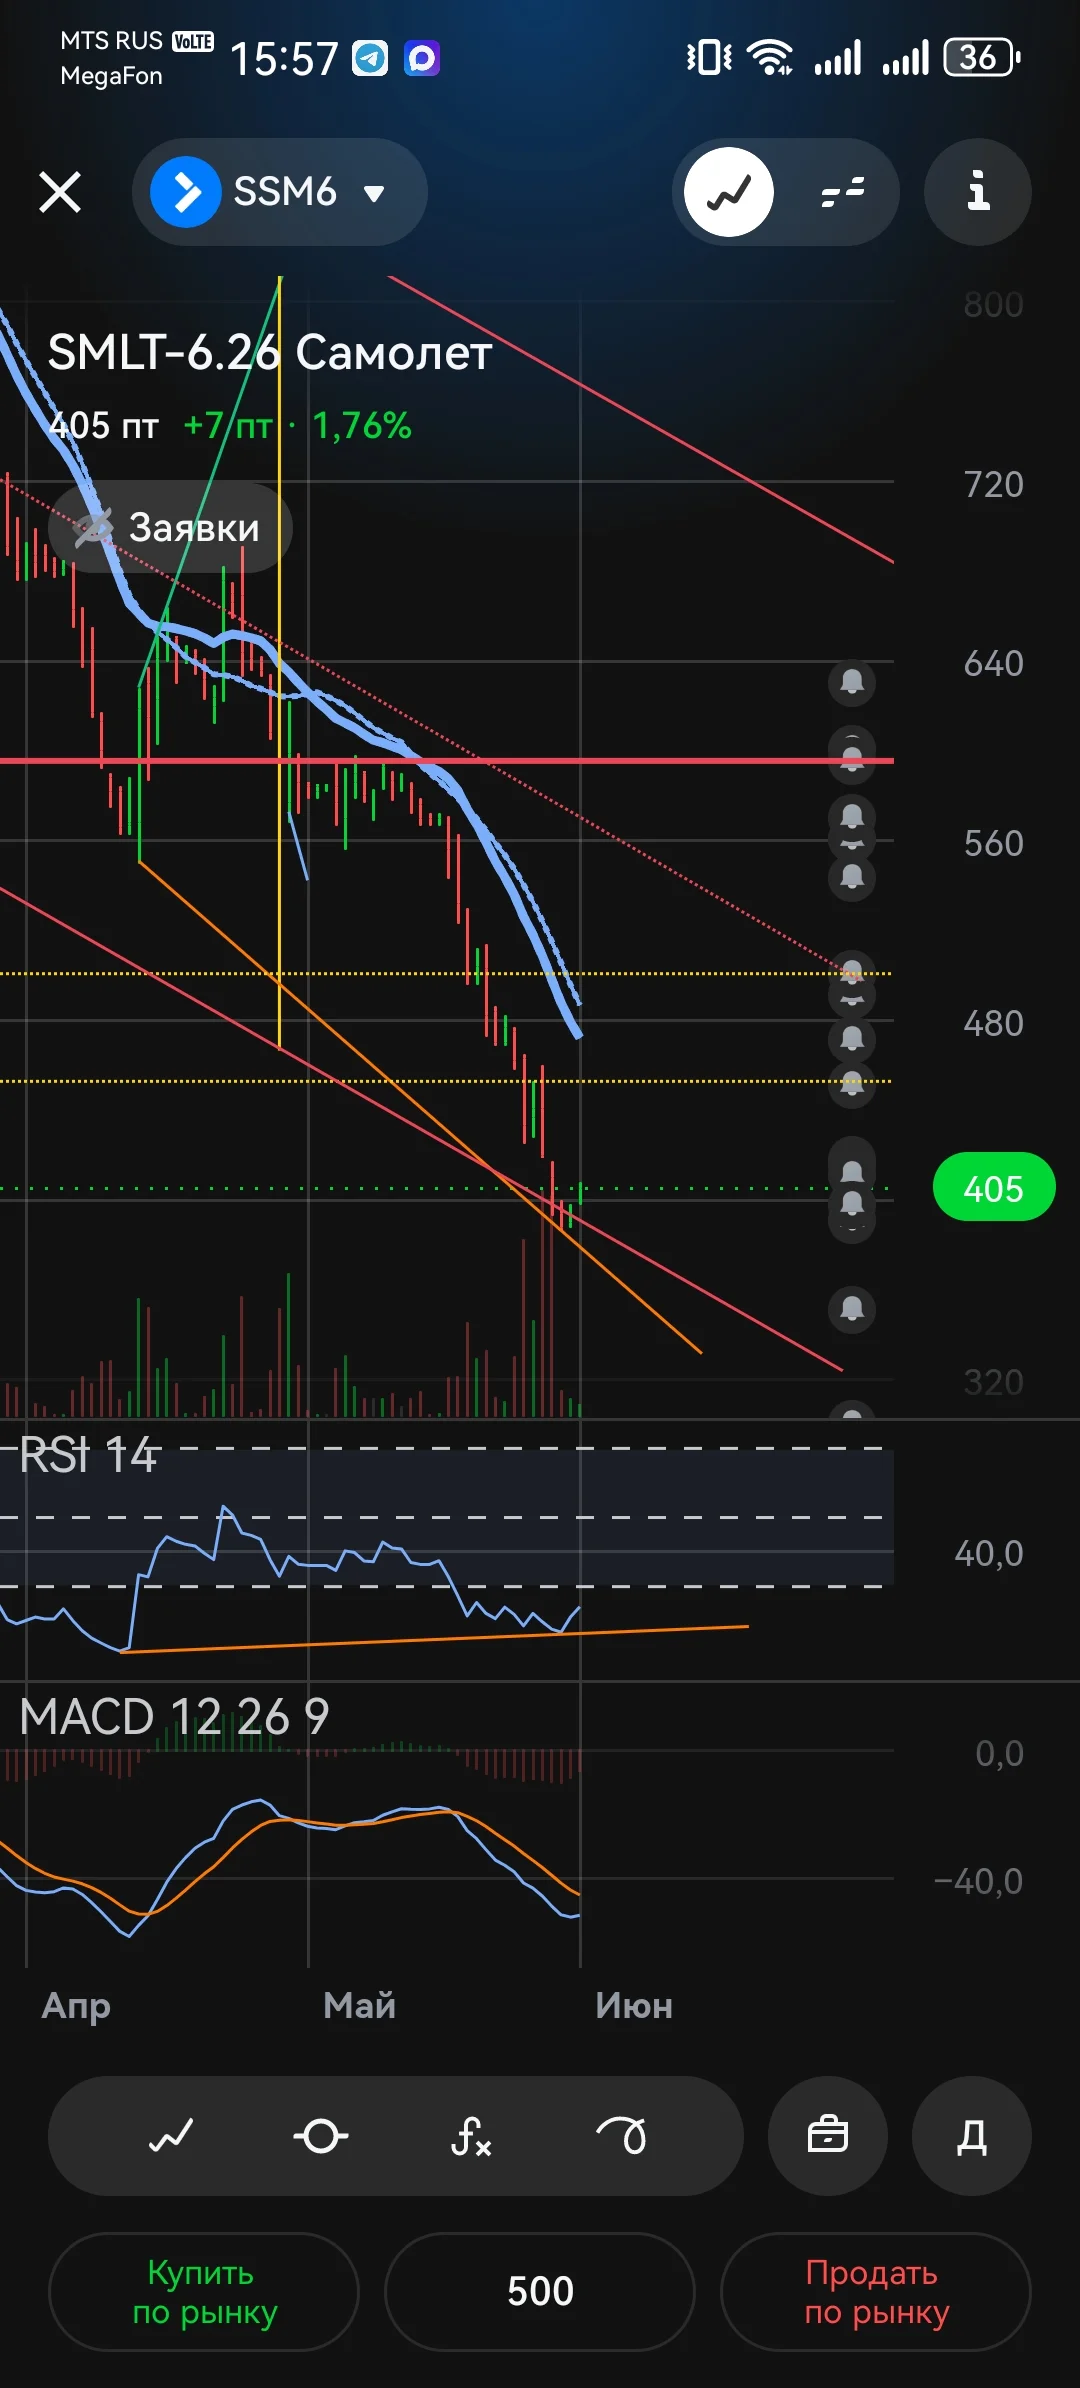Open the fx indicators menu
Screen dimensions: 1080x2388
coord(471,2136)
